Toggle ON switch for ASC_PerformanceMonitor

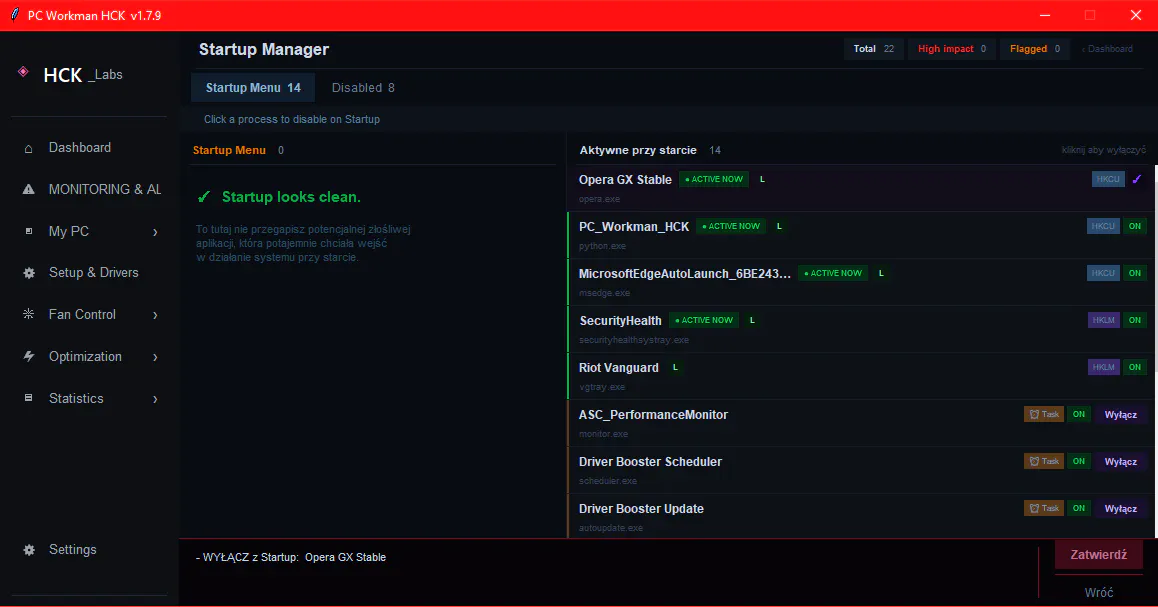pyautogui.click(x=1079, y=414)
